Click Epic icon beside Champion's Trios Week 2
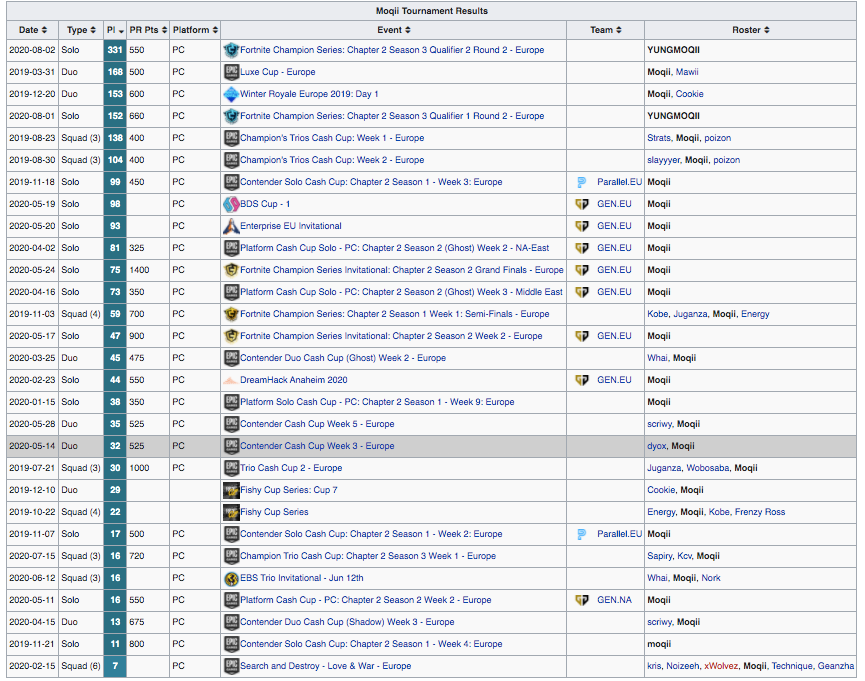Image resolution: width=865 pixels, height=681 pixels. click(x=231, y=160)
